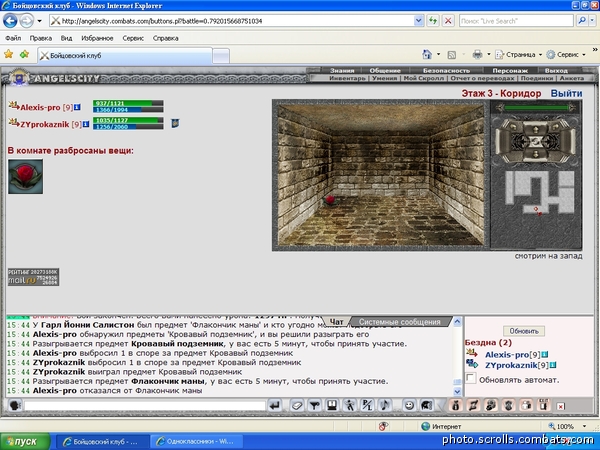Click the money bag icon in bottom toolbar
The height and width of the screenshot is (450, 600).
point(455,405)
